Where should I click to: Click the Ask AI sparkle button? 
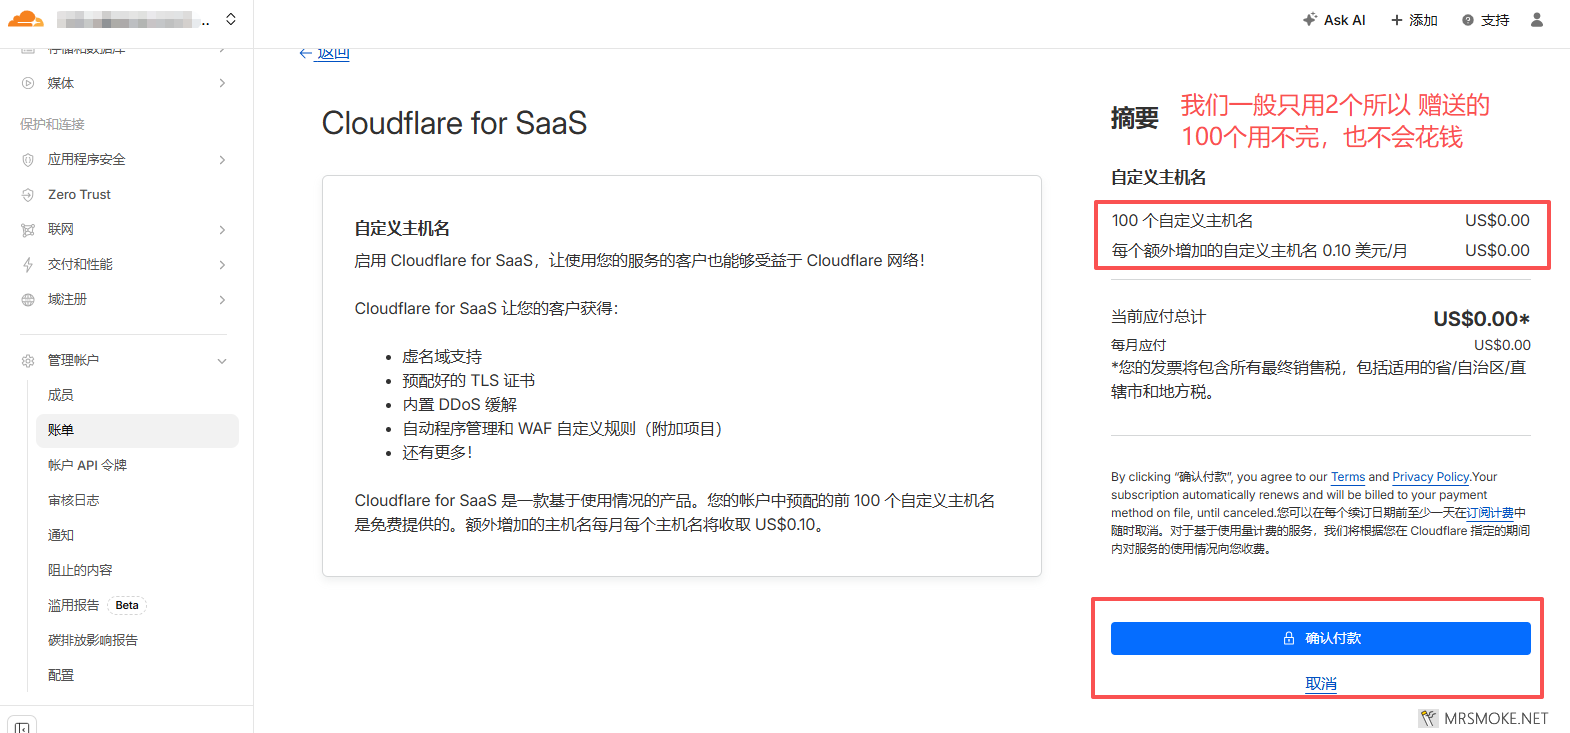pyautogui.click(x=1334, y=20)
